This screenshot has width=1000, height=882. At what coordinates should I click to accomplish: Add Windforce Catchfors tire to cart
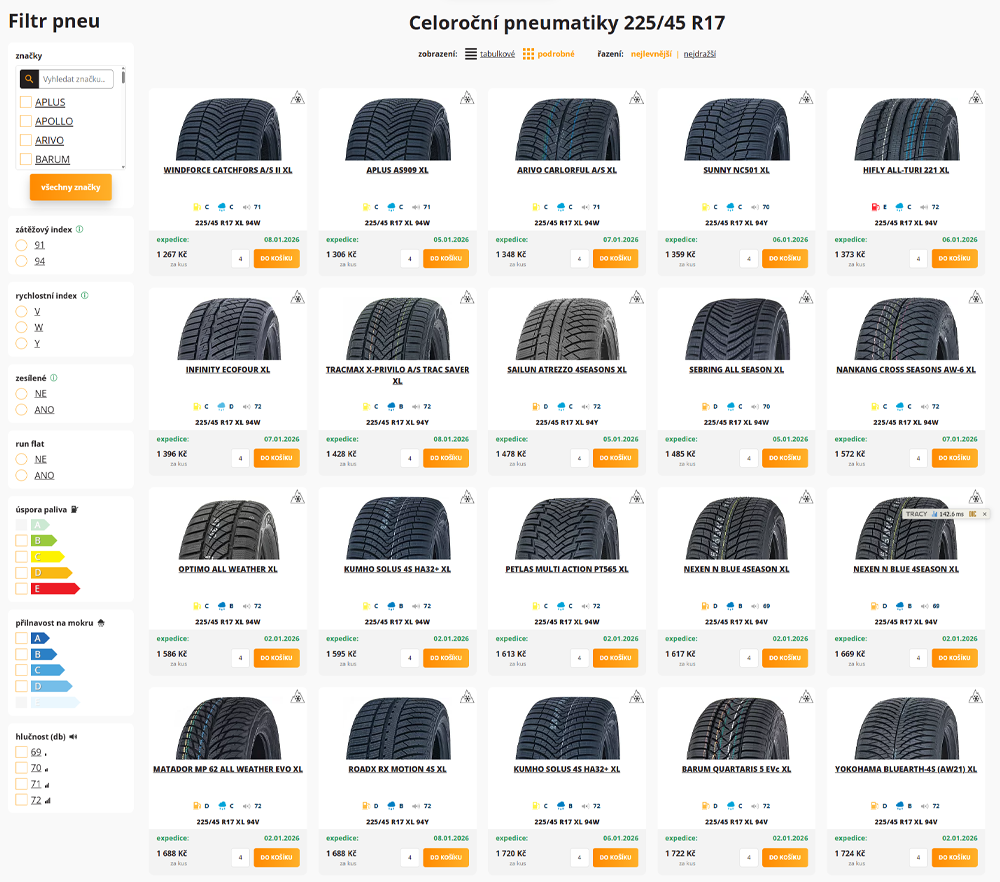[276, 258]
